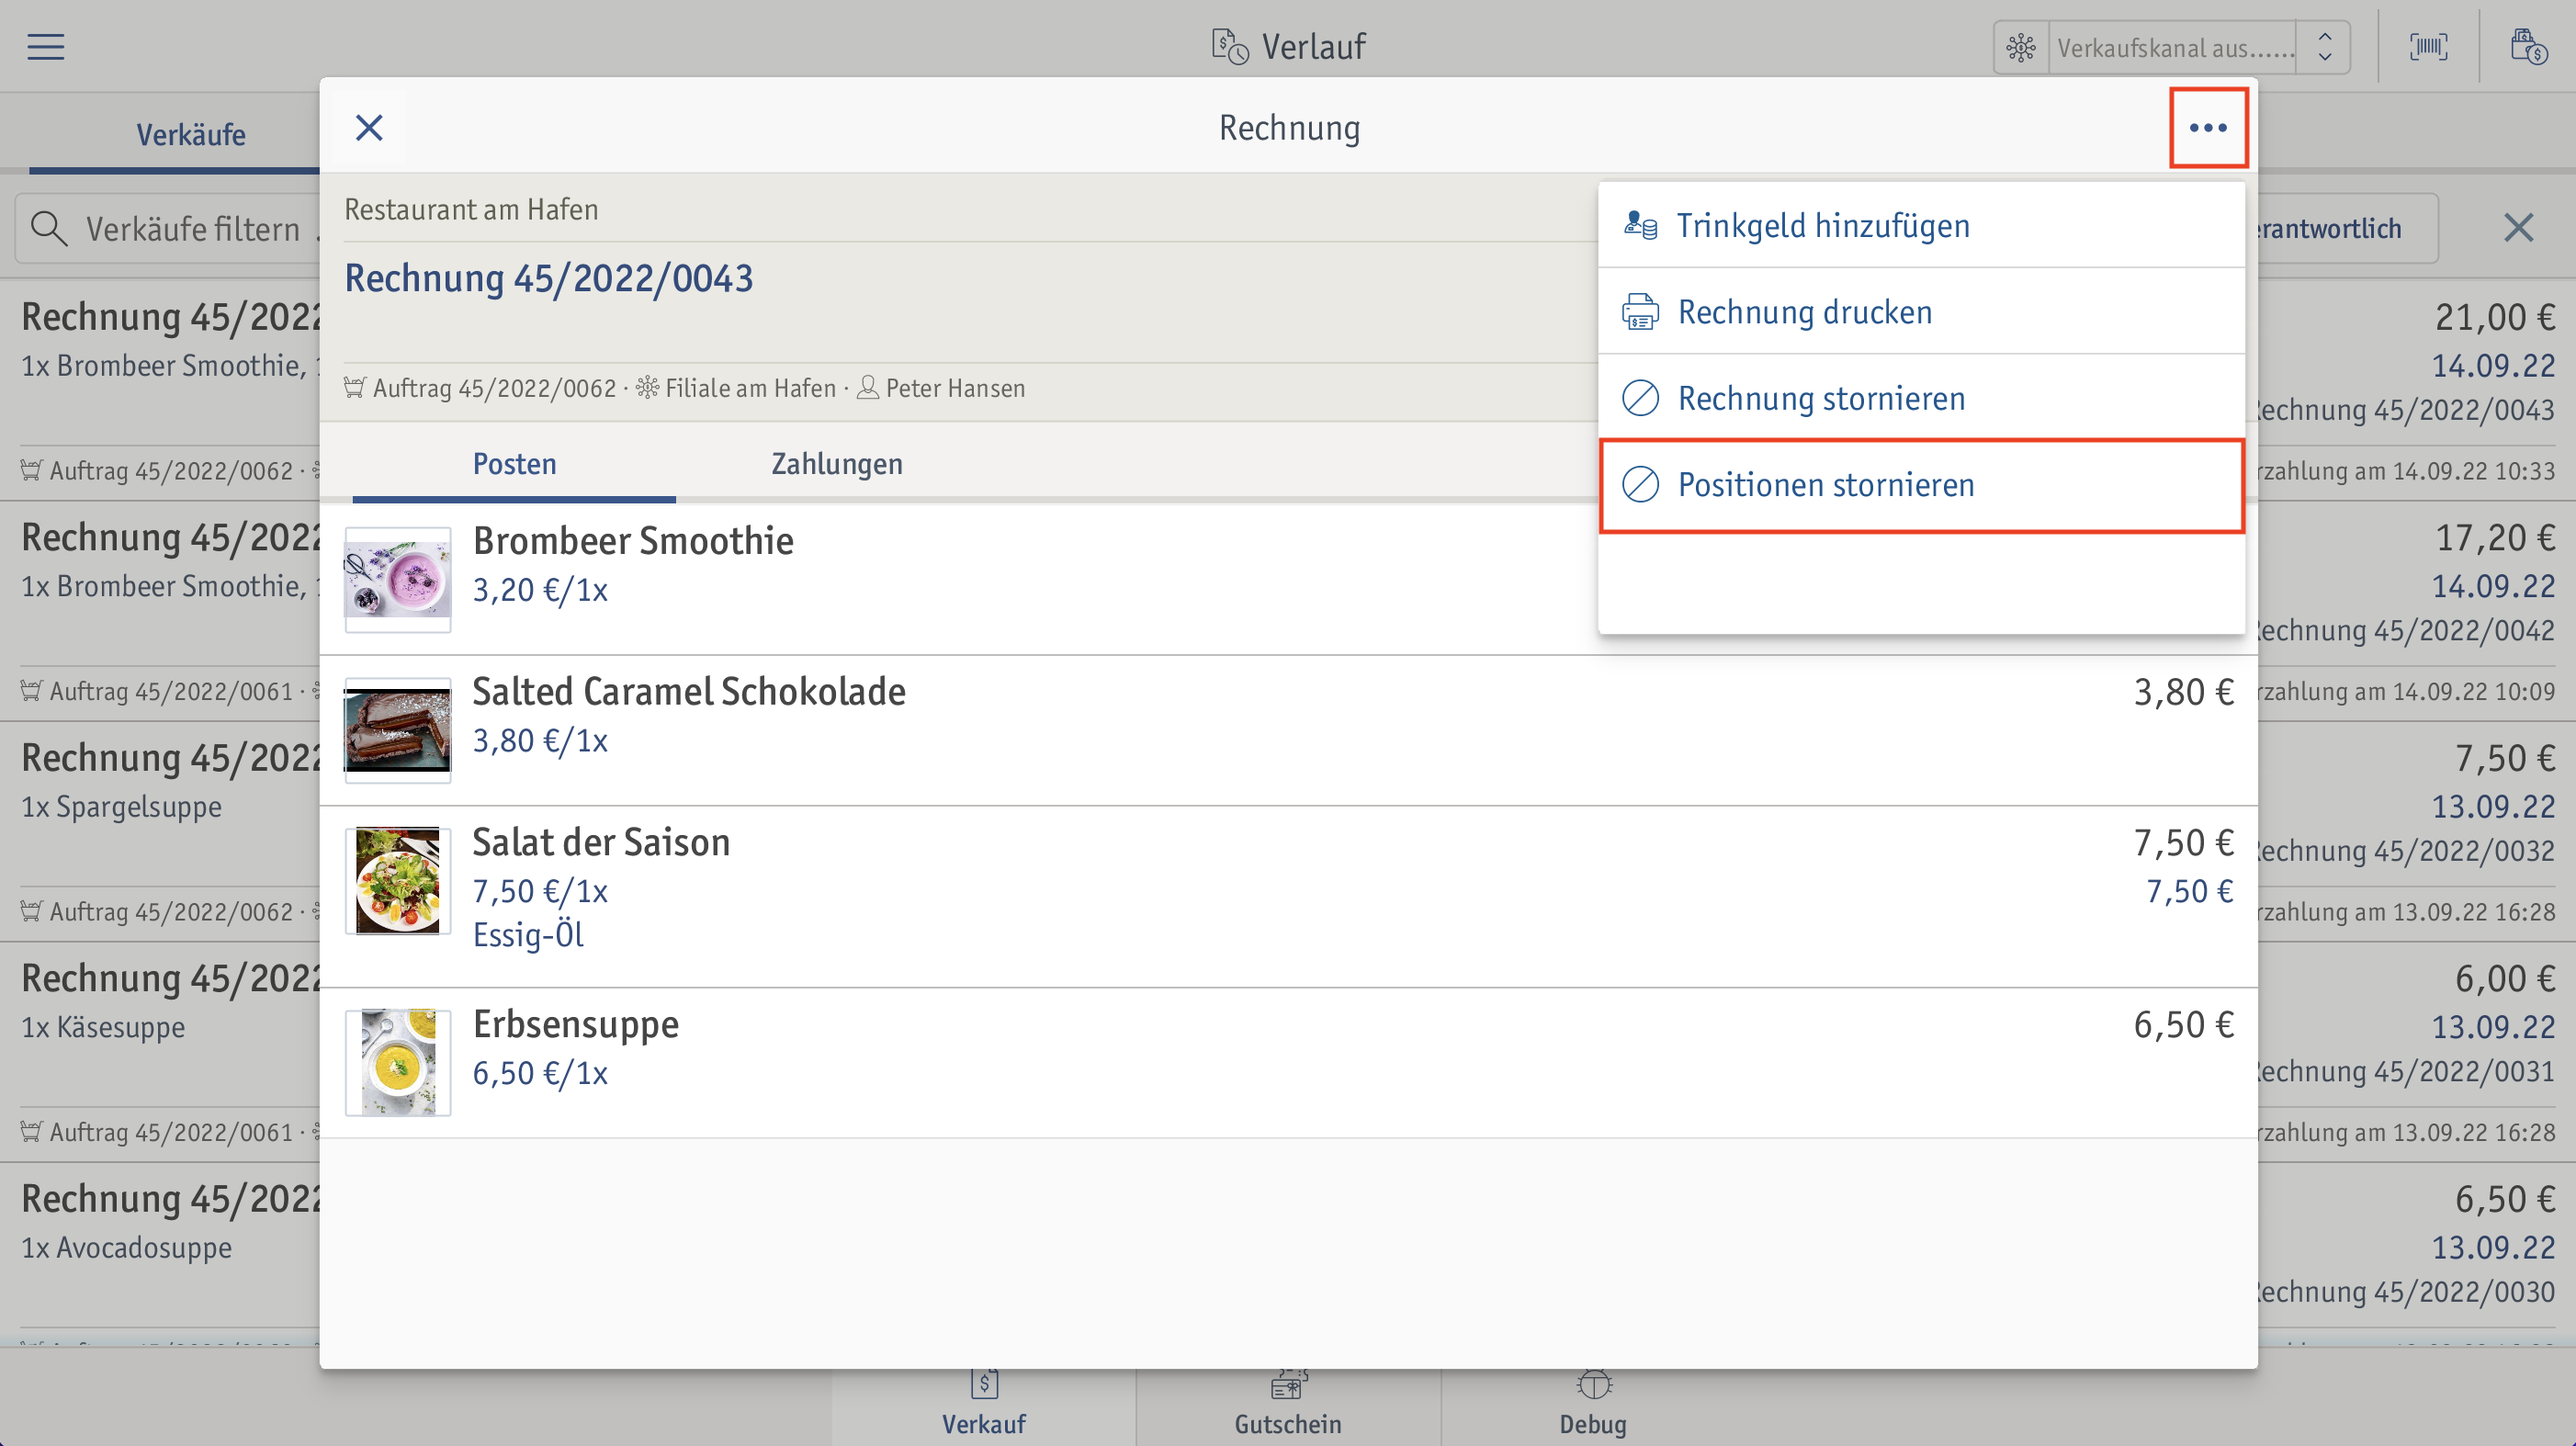Open the three-dot more options menu
Screen dimensions: 2576x1446
2208,127
